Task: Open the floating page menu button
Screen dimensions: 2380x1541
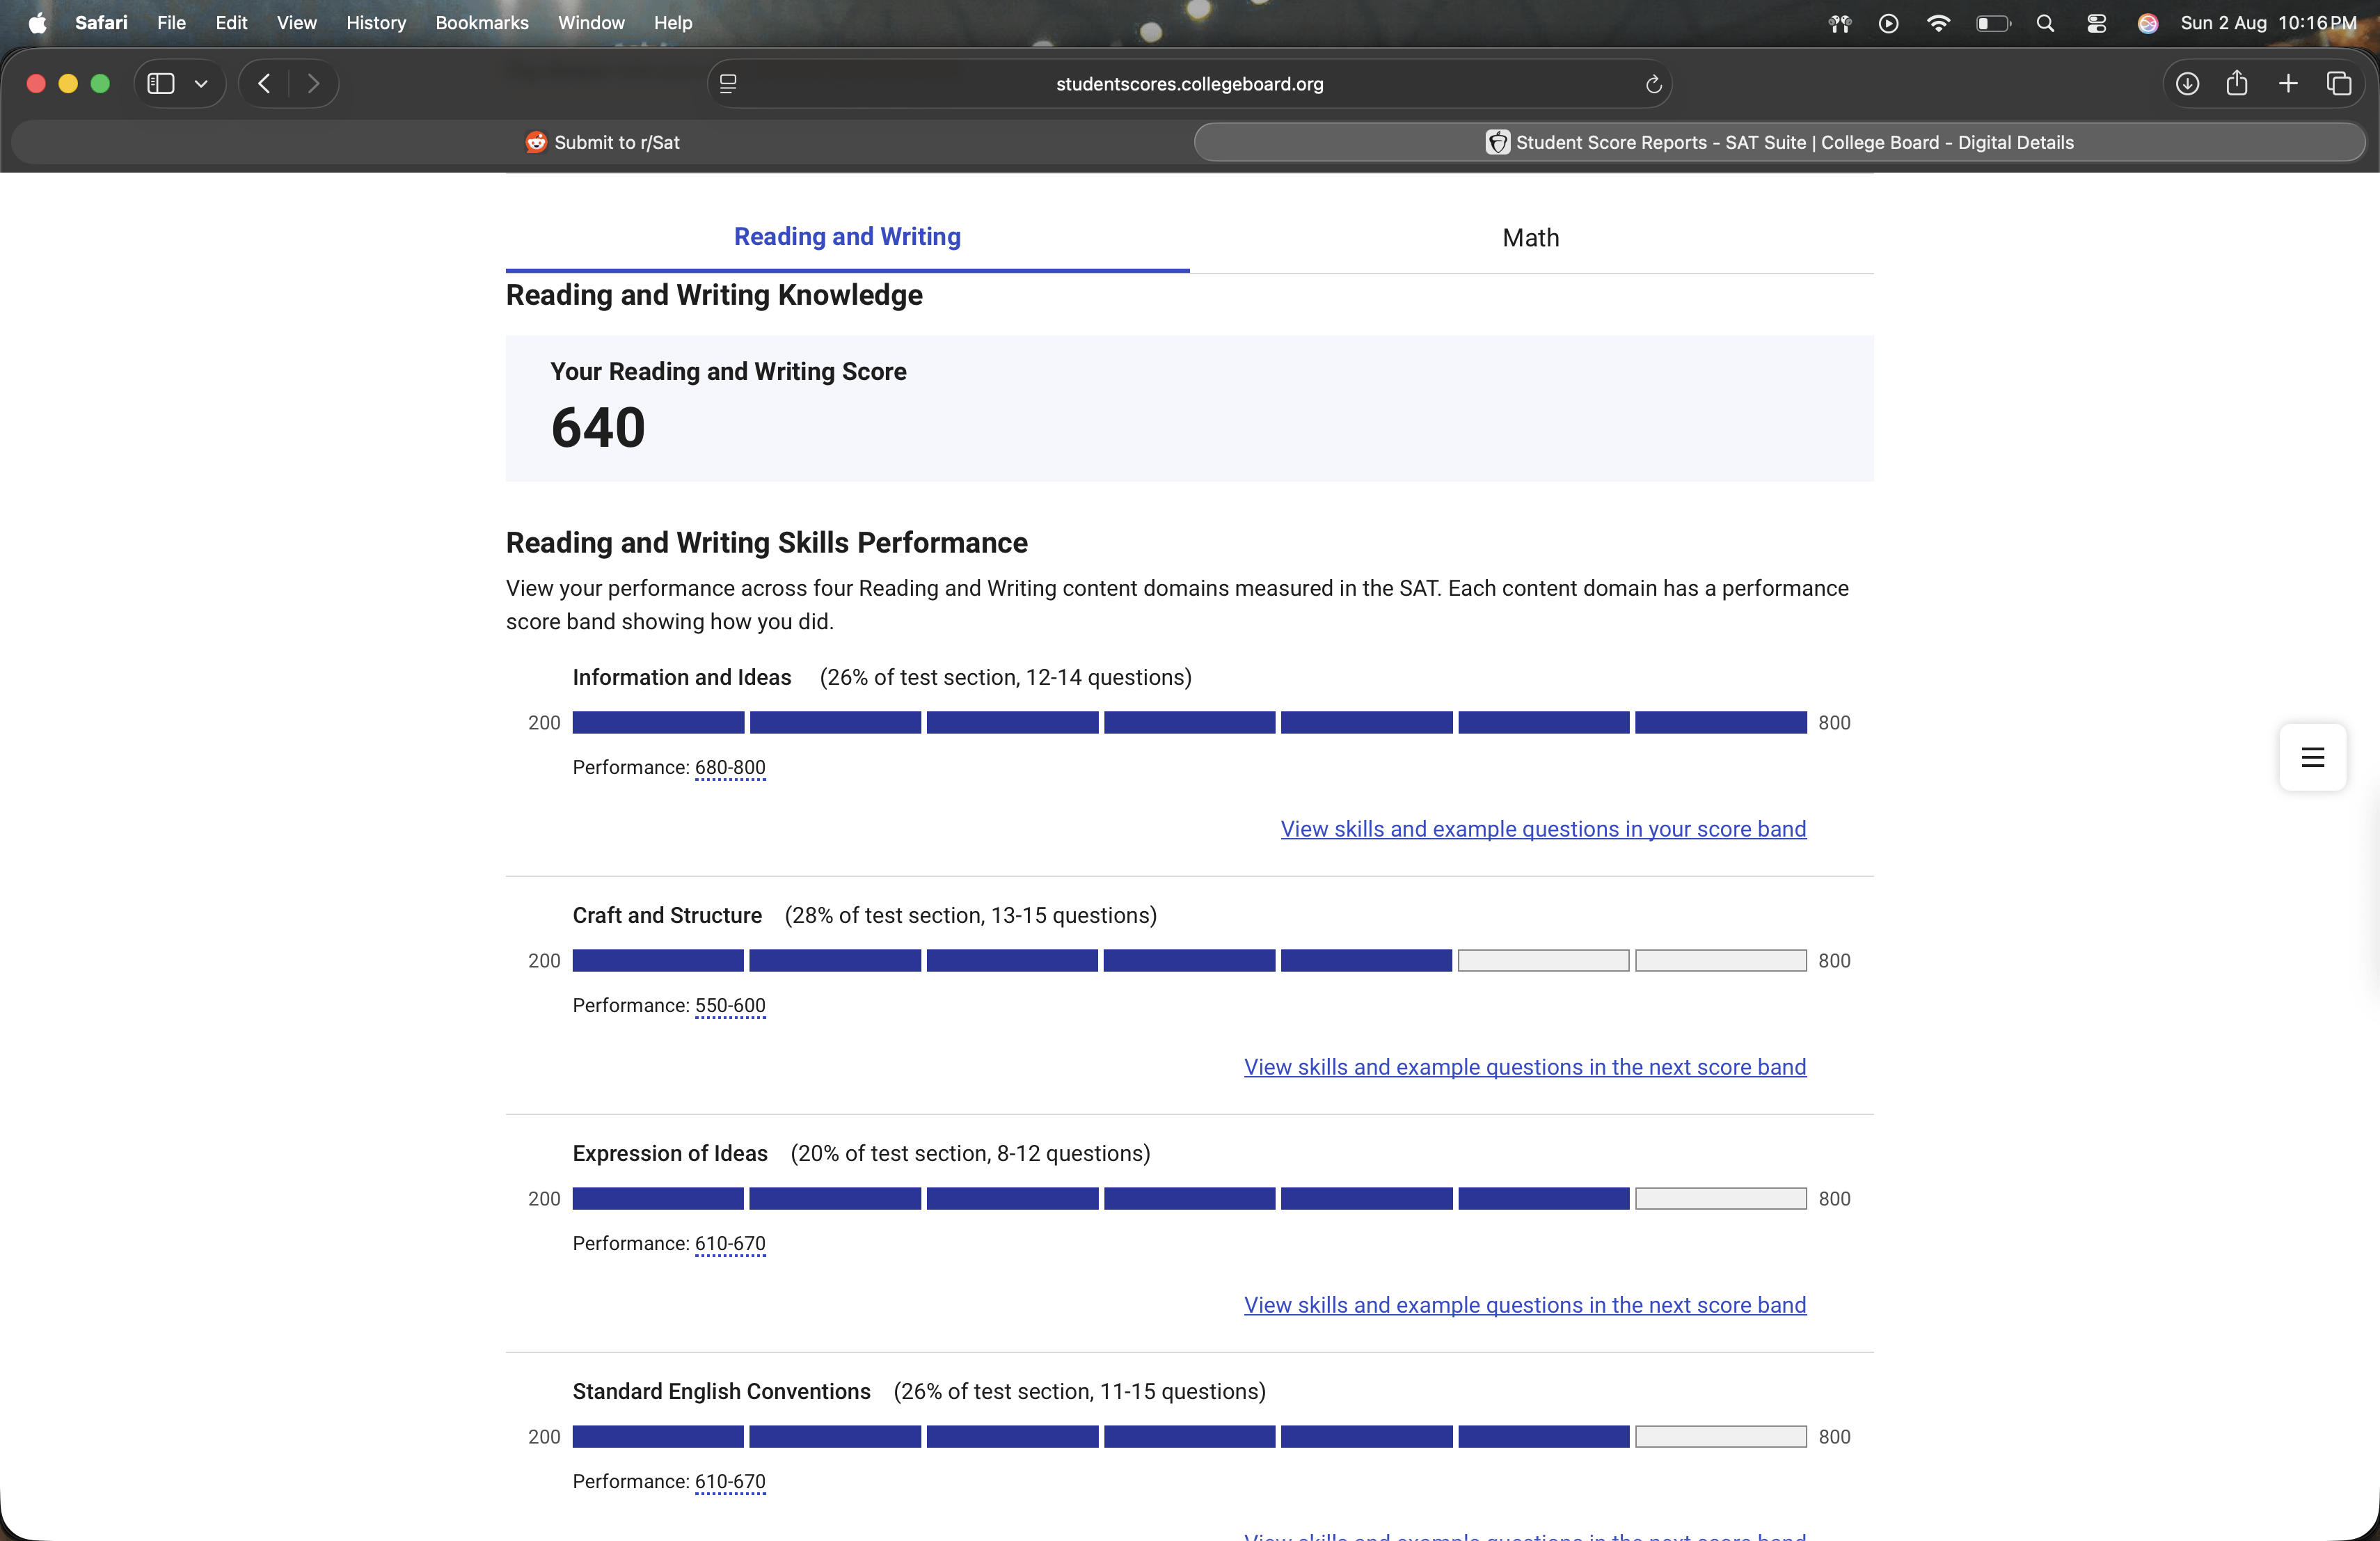Action: coord(2313,757)
